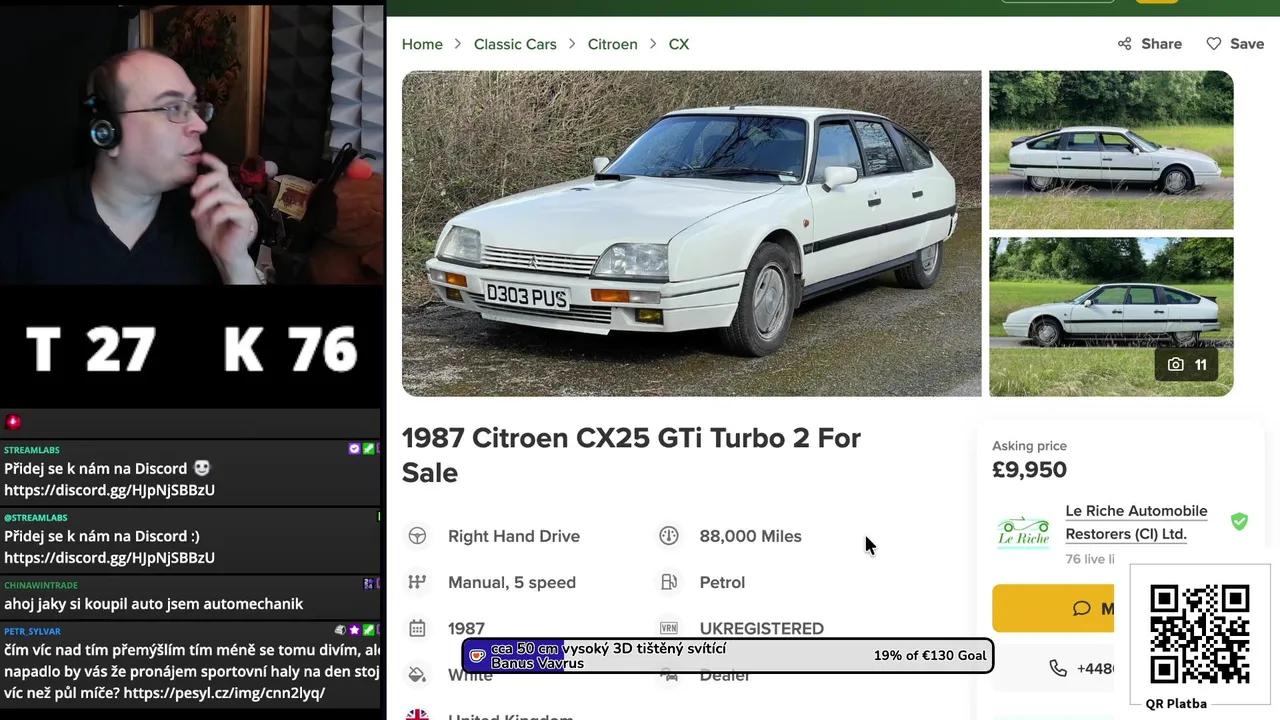Viewport: 1280px width, 720px height.
Task: Click the Share icon
Action: tap(1125, 44)
